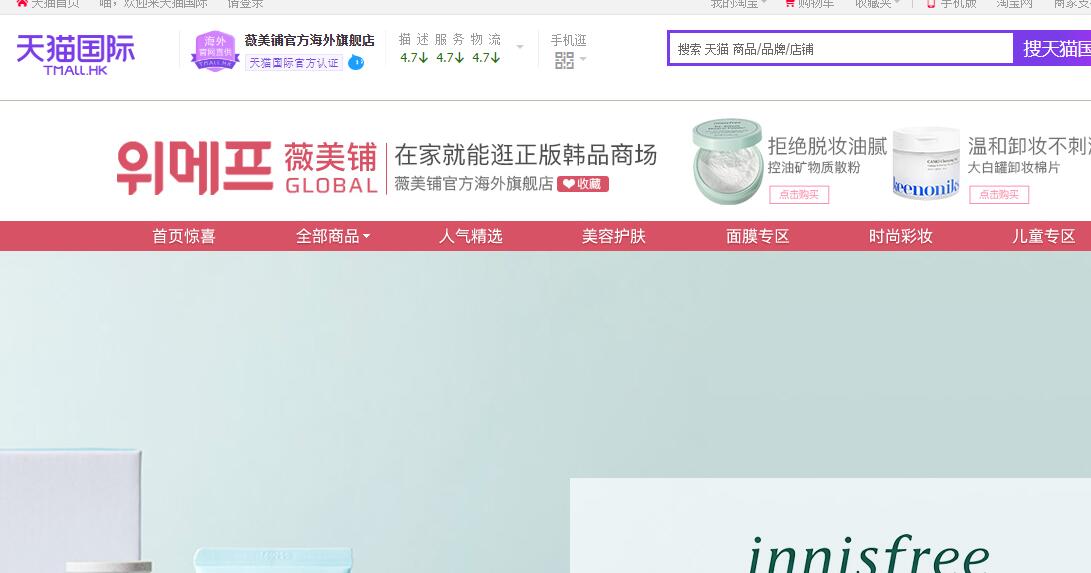Image resolution: width=1091 pixels, height=573 pixels.
Task: Click the purple overseas direct-supply badge
Action: (x=215, y=51)
